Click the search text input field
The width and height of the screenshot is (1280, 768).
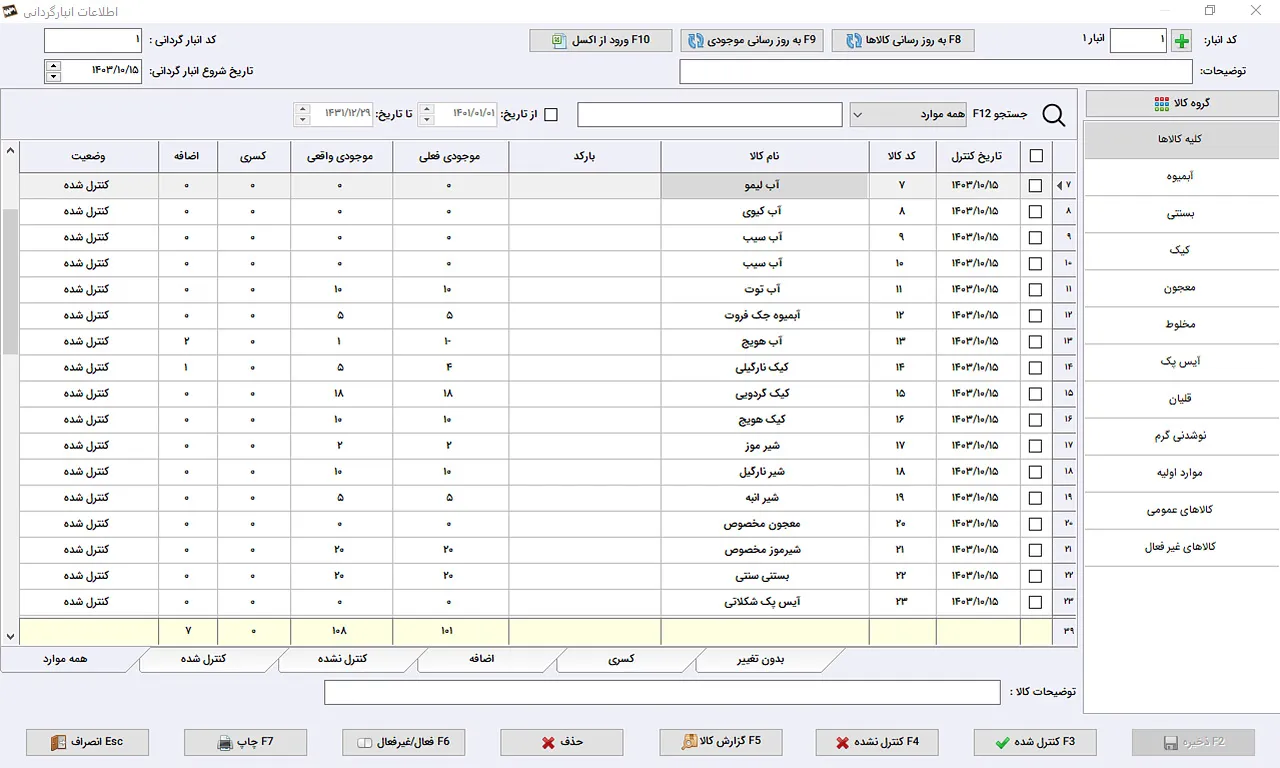tap(710, 115)
